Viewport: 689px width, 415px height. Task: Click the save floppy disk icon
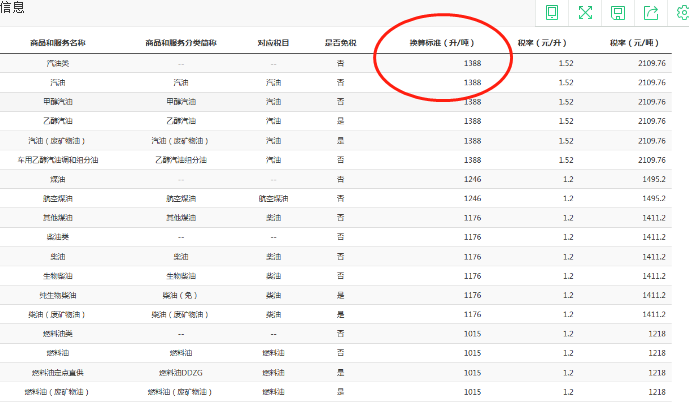[618, 13]
